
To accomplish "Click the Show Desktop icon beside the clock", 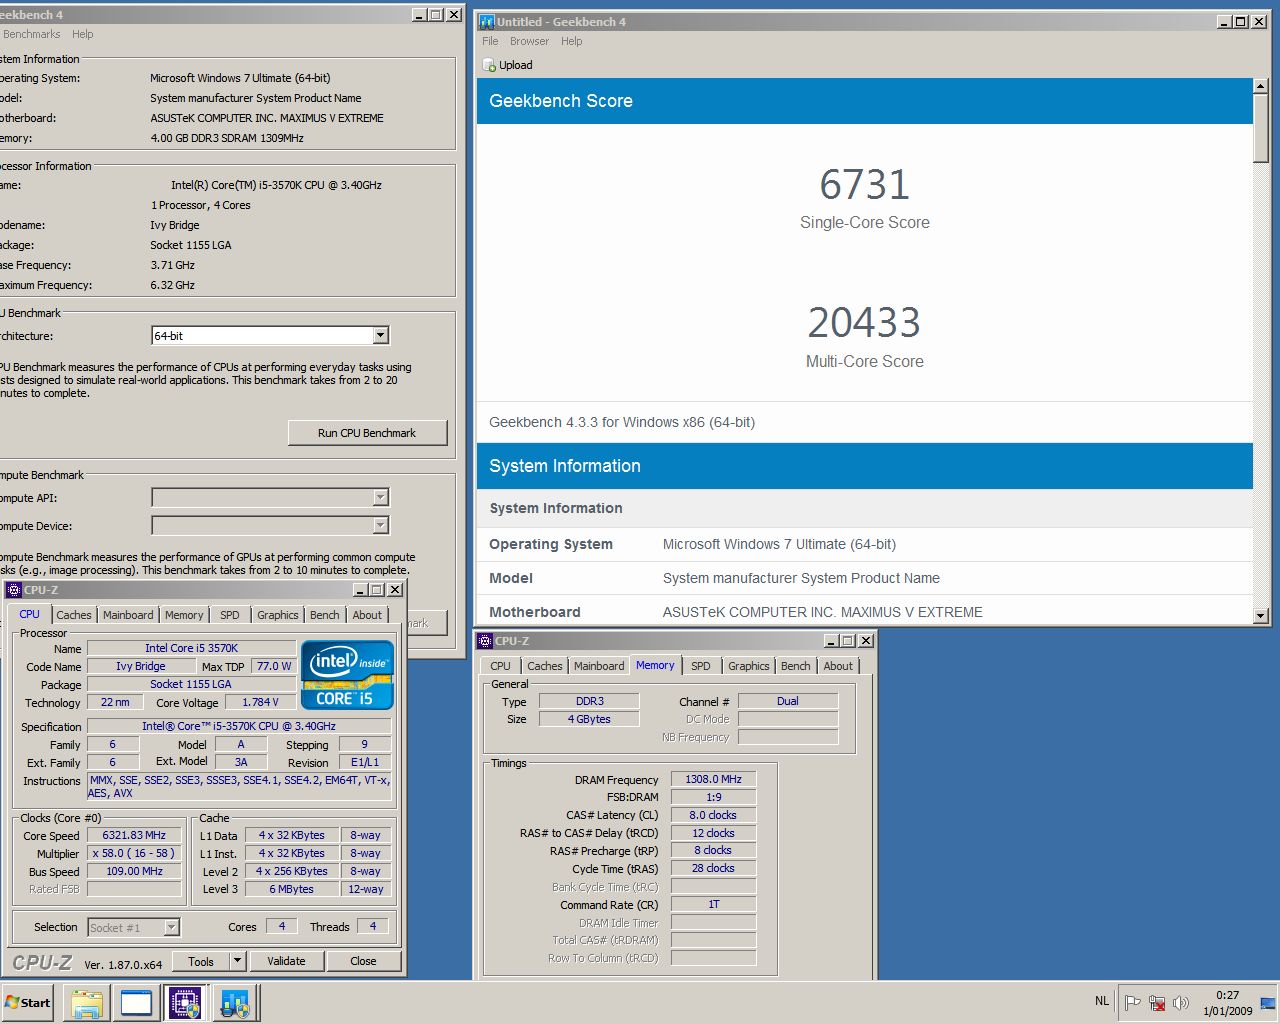I will [x=1268, y=1003].
